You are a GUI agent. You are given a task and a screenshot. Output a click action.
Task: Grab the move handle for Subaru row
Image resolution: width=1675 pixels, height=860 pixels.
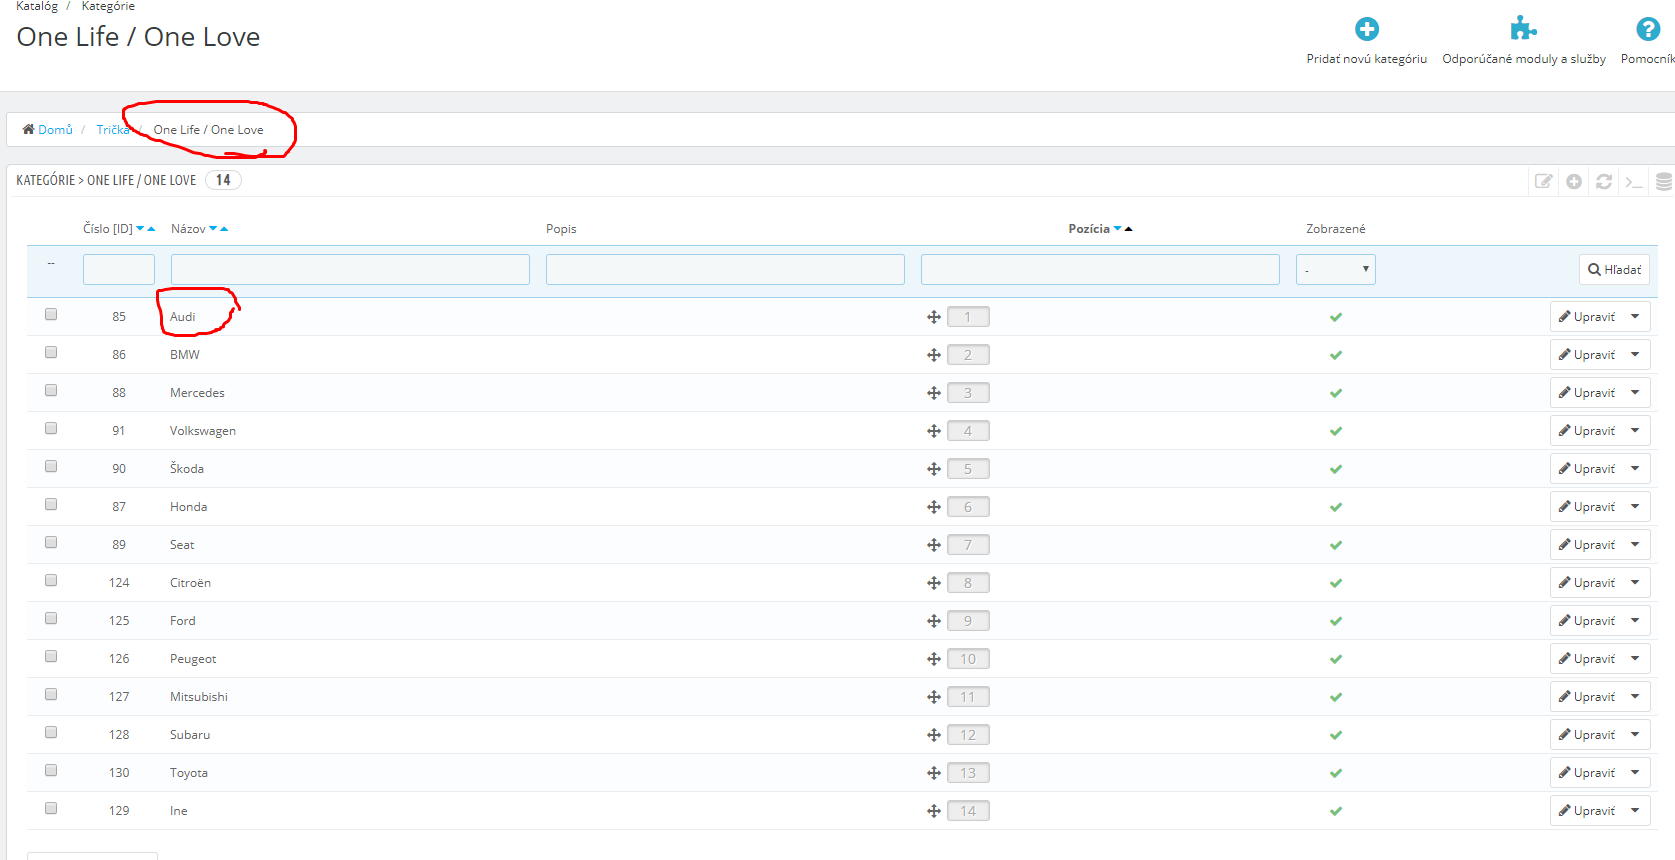pos(934,735)
